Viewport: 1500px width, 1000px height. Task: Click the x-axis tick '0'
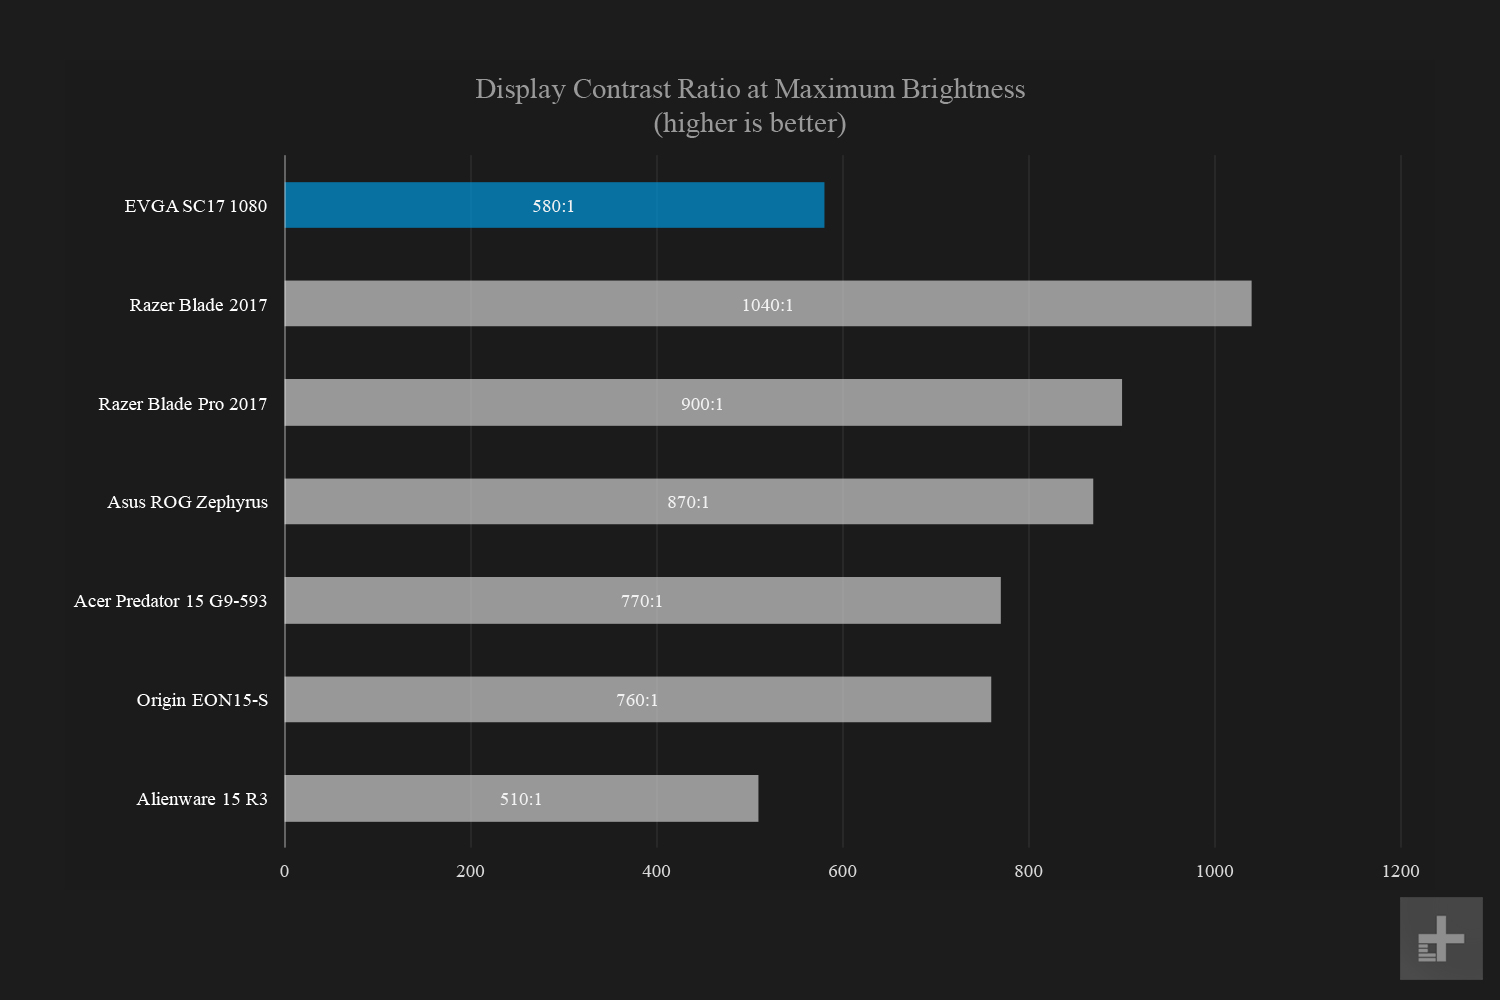(285, 871)
